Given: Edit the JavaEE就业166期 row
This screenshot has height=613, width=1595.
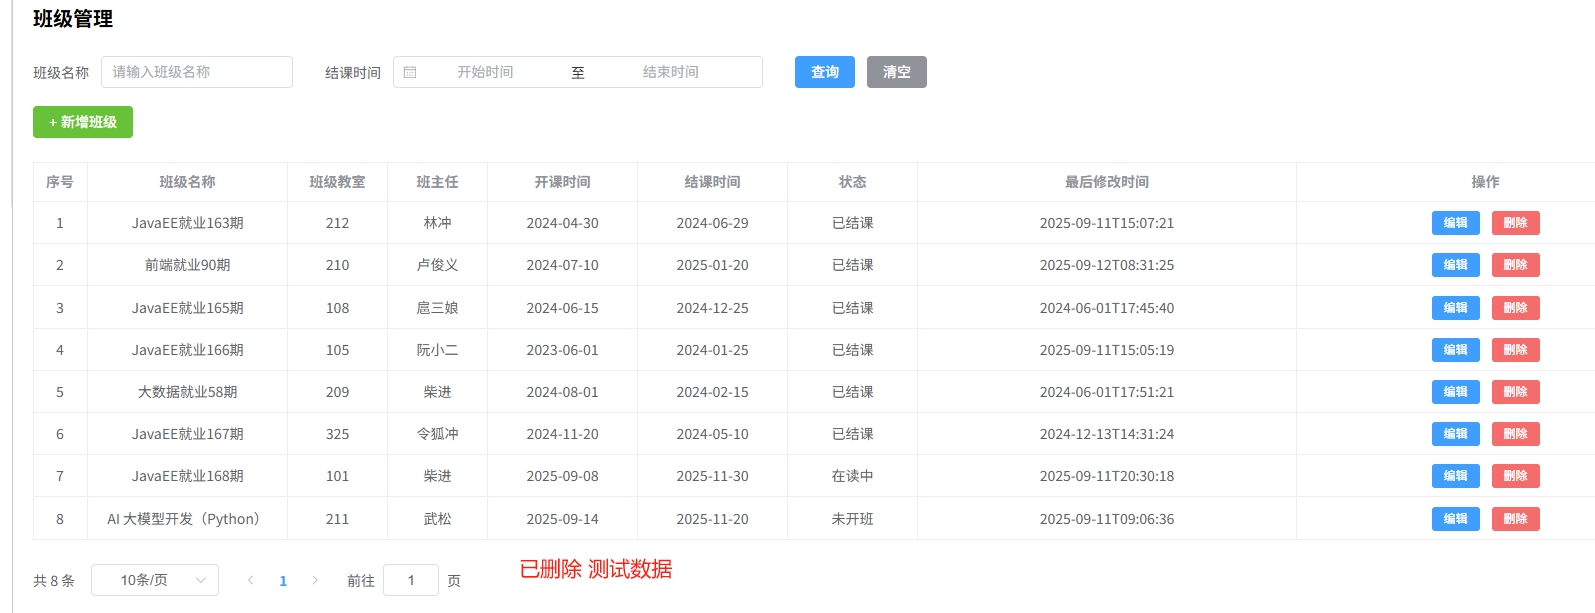Looking at the screenshot, I should [x=1456, y=350].
